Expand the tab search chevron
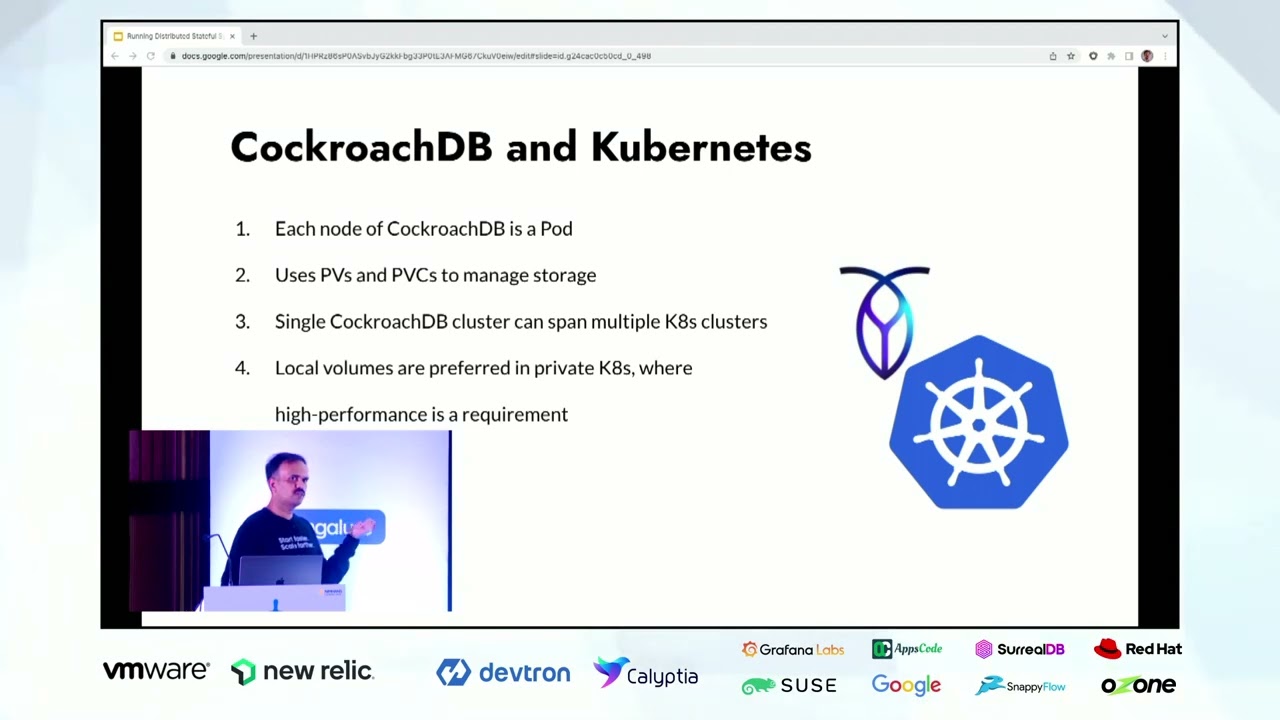 tap(1164, 36)
